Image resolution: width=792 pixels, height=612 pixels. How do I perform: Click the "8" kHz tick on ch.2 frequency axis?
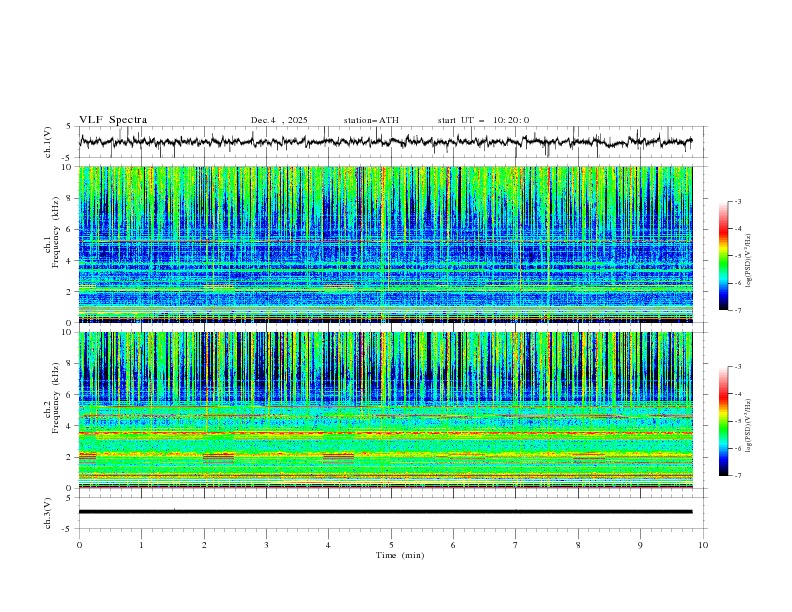[70, 364]
